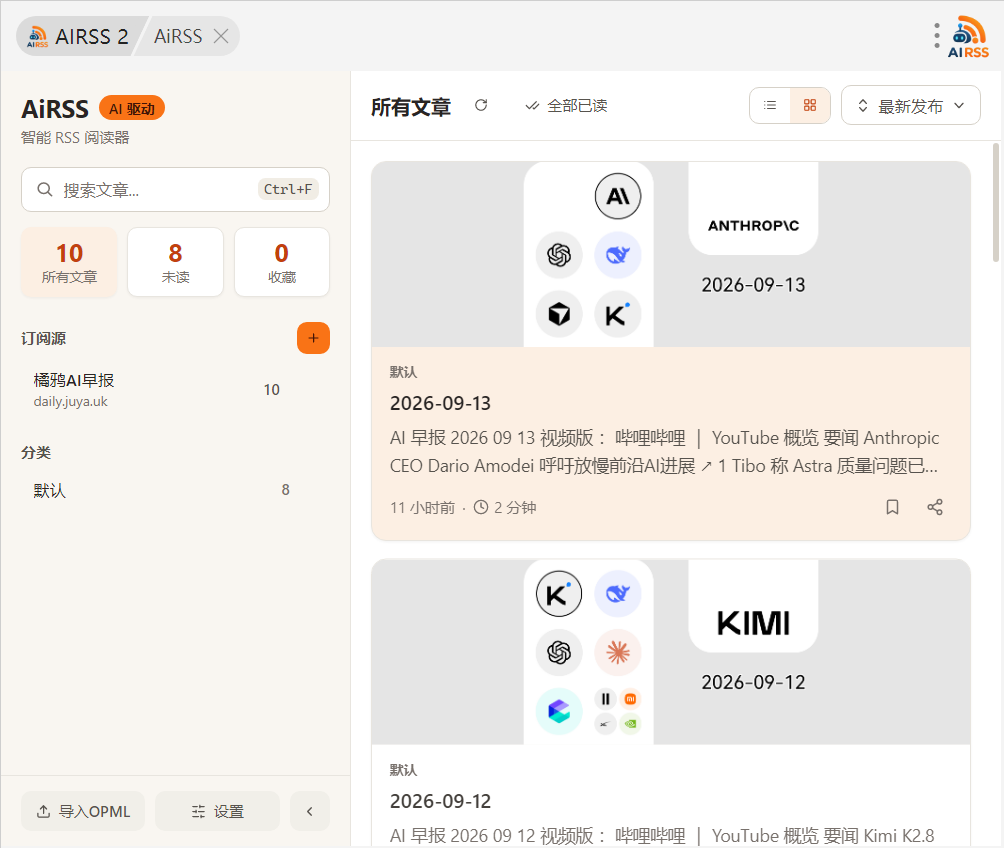1004x848 pixels.
Task: Collapse the sidebar with the chevron button
Action: pyautogui.click(x=310, y=811)
